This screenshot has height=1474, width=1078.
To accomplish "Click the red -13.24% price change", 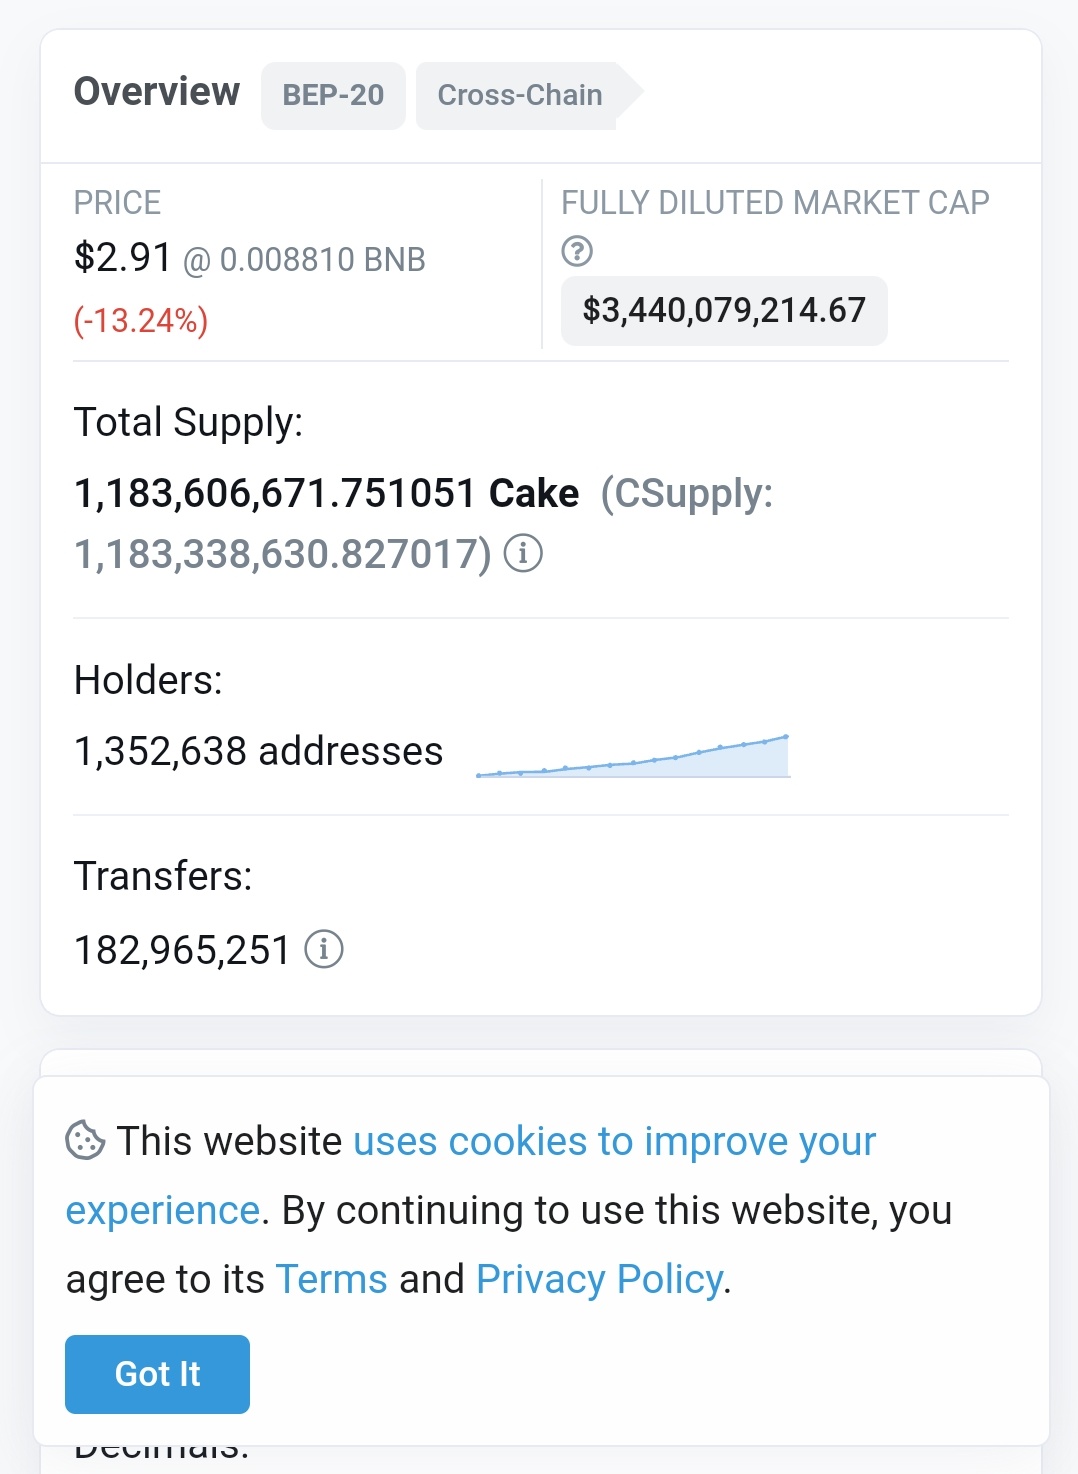I will pyautogui.click(x=141, y=321).
